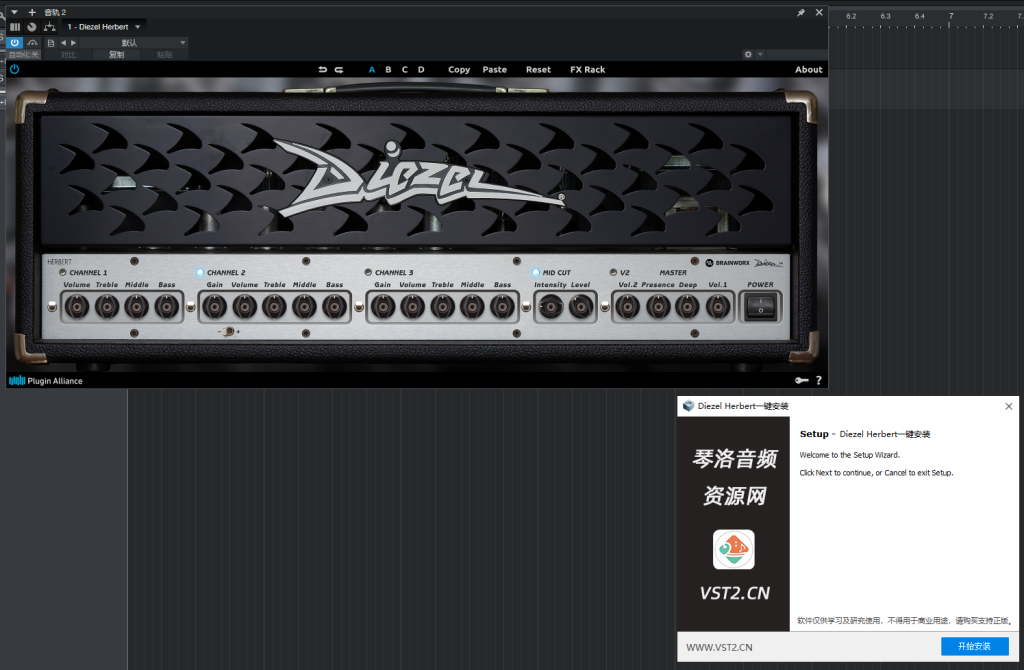Image resolution: width=1024 pixels, height=670 pixels.
Task: Toggle the V2 master volume switch
Action: [612, 272]
